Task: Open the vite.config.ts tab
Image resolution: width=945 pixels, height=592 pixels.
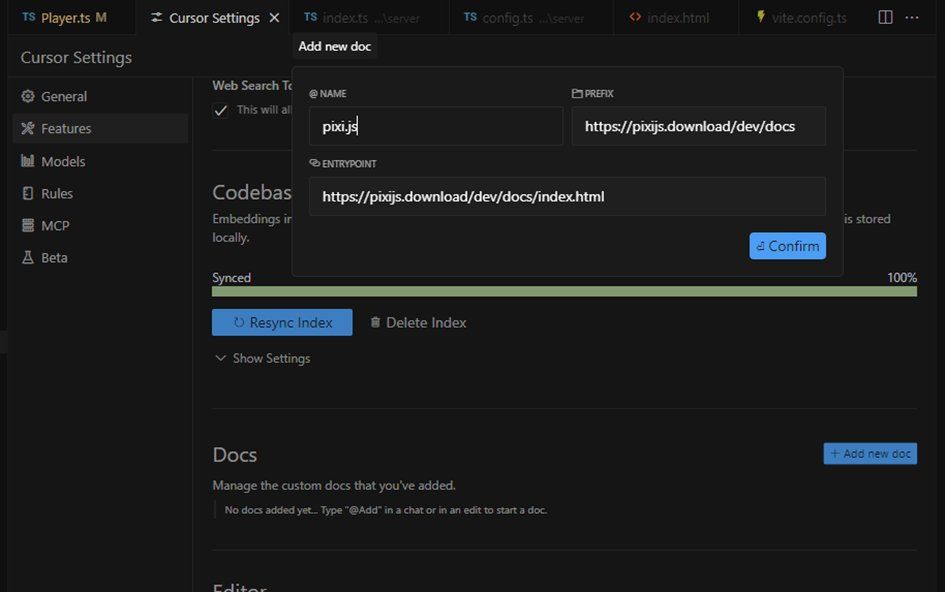Action: (805, 18)
